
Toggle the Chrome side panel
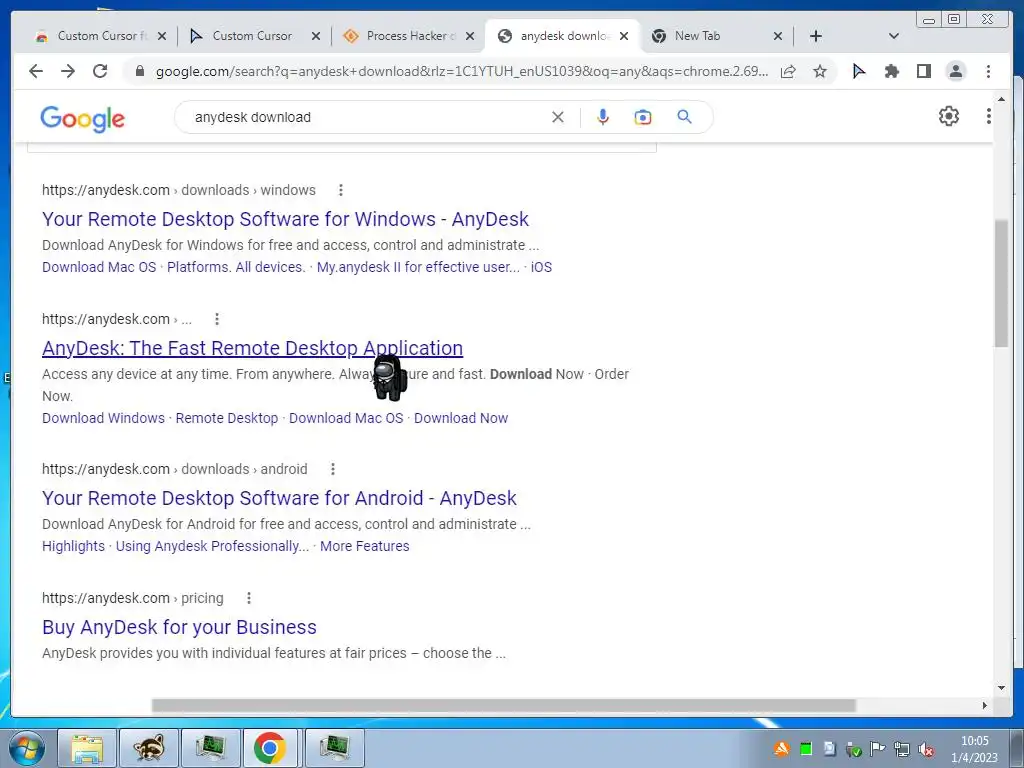click(923, 71)
